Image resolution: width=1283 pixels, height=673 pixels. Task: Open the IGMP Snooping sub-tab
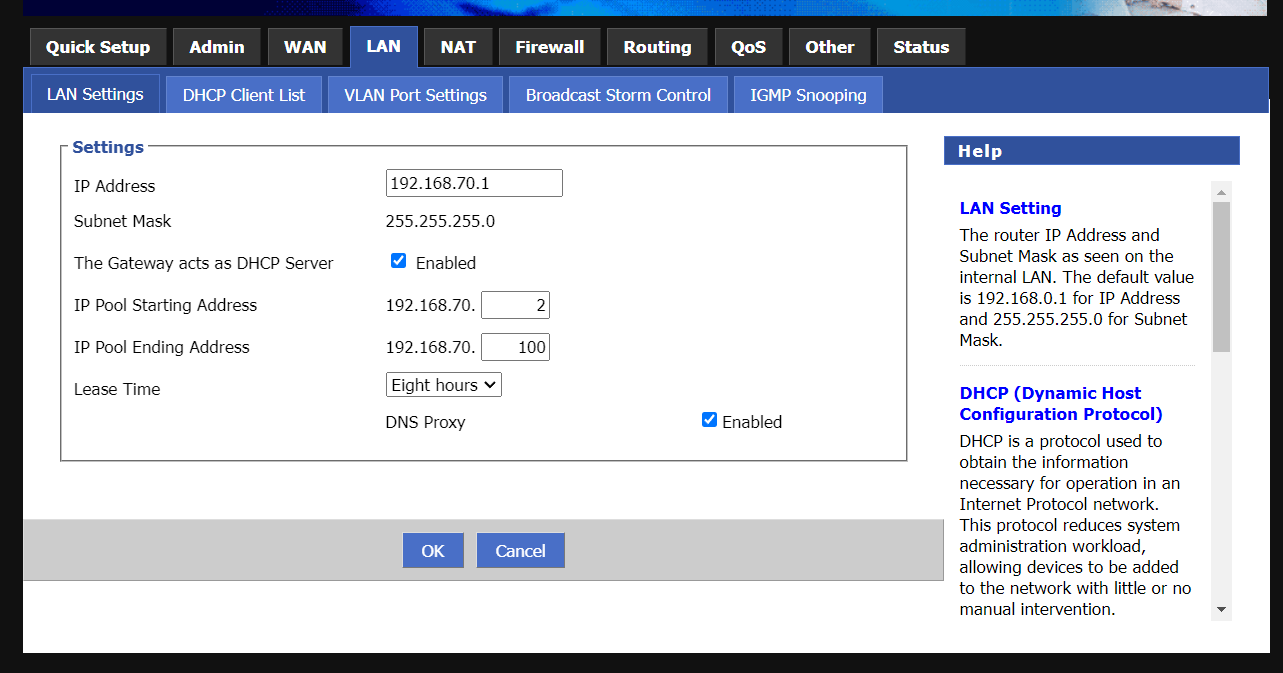(x=808, y=95)
